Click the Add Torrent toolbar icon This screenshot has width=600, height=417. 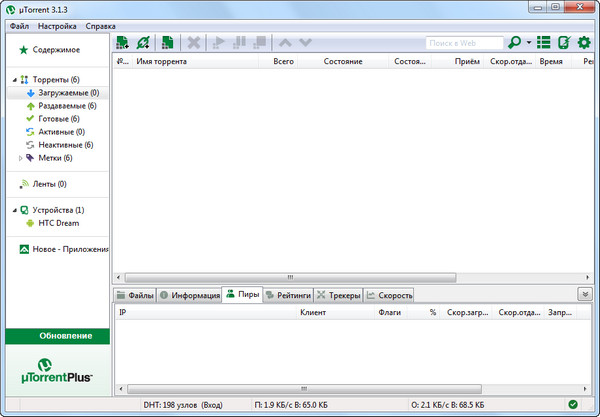click(123, 43)
